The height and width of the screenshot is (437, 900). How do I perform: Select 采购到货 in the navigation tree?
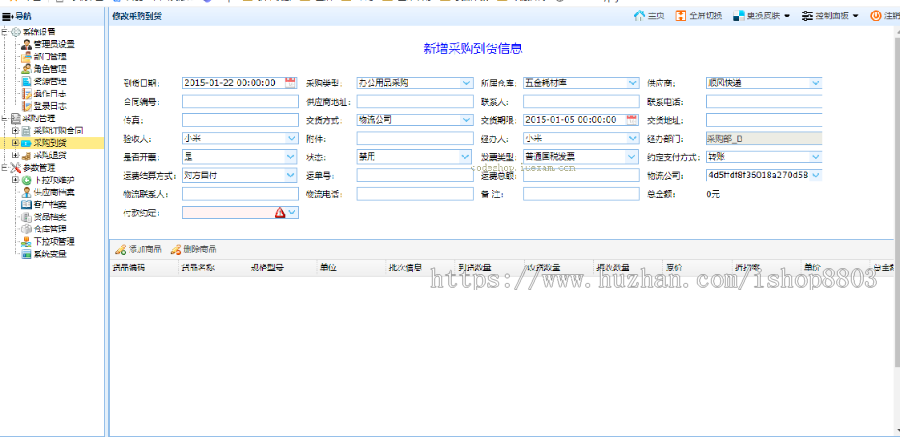point(50,143)
